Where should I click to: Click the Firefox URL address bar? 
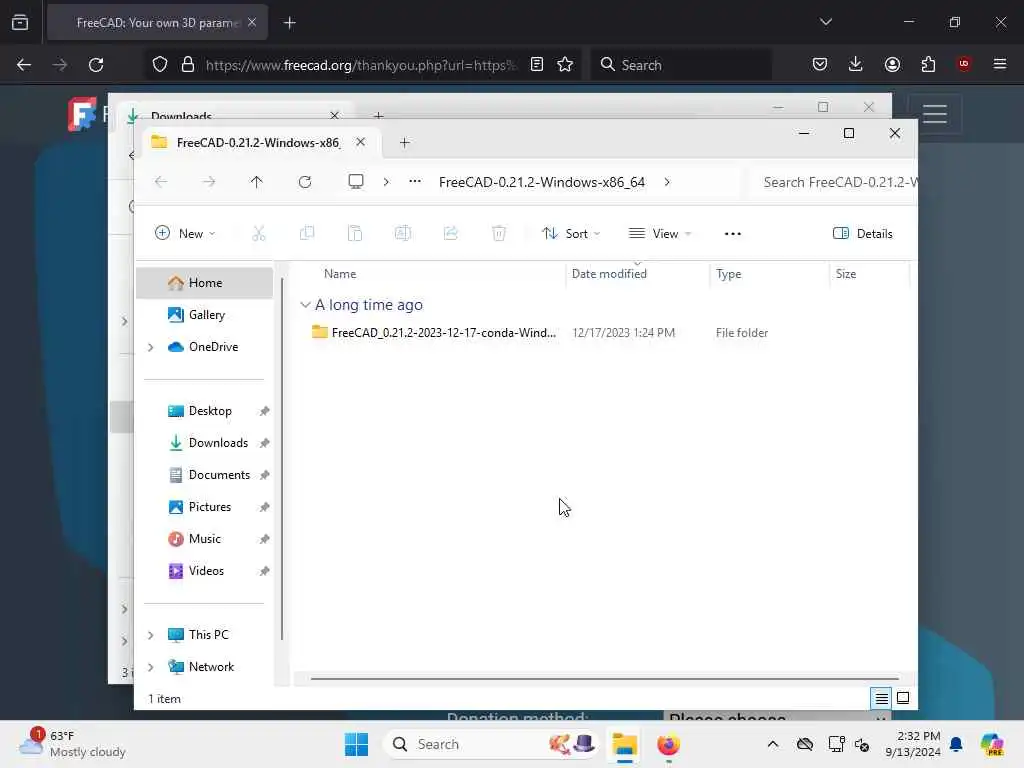tap(360, 65)
